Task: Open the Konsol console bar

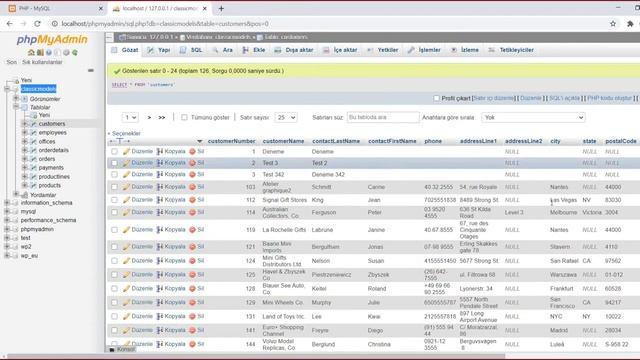Action: (x=121, y=349)
